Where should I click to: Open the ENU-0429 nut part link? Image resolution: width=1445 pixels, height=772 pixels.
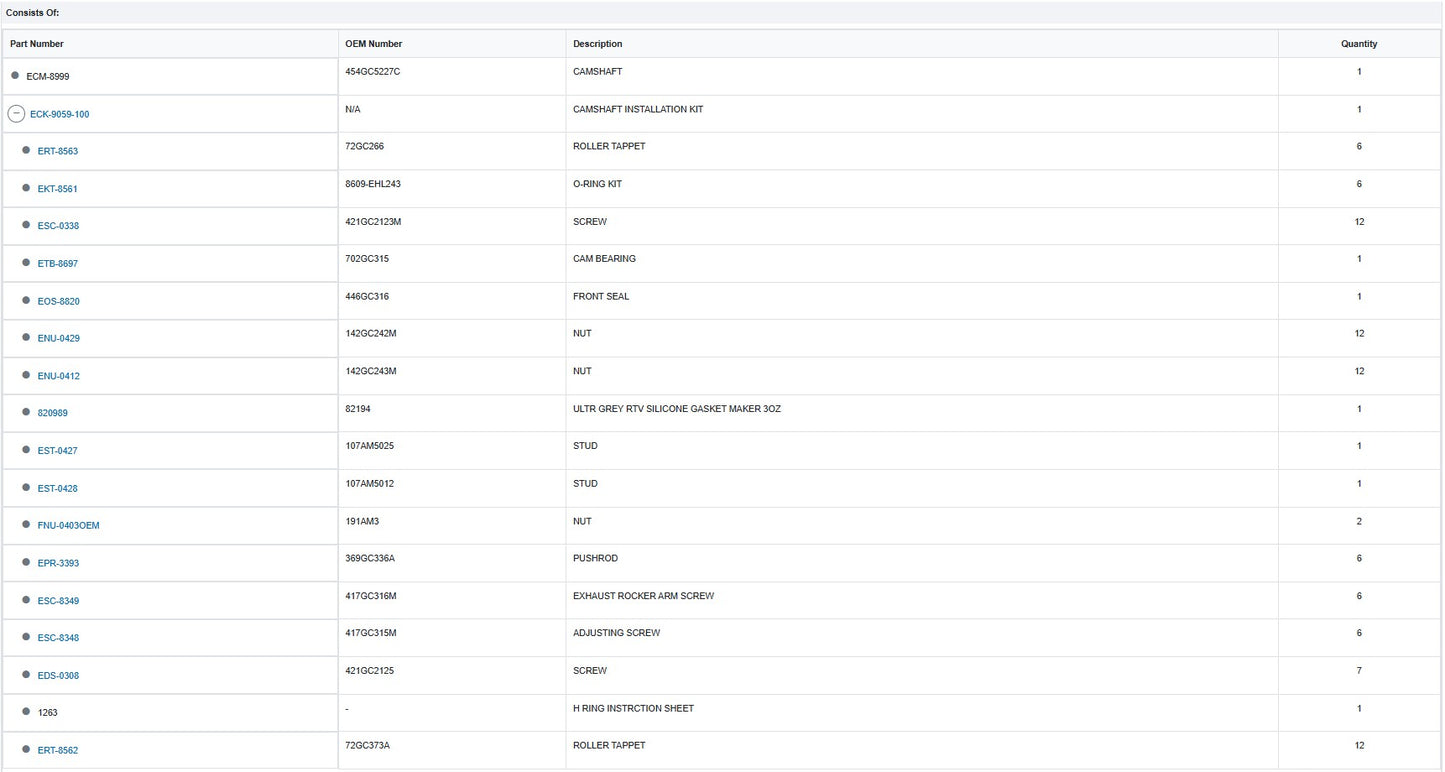tap(59, 338)
